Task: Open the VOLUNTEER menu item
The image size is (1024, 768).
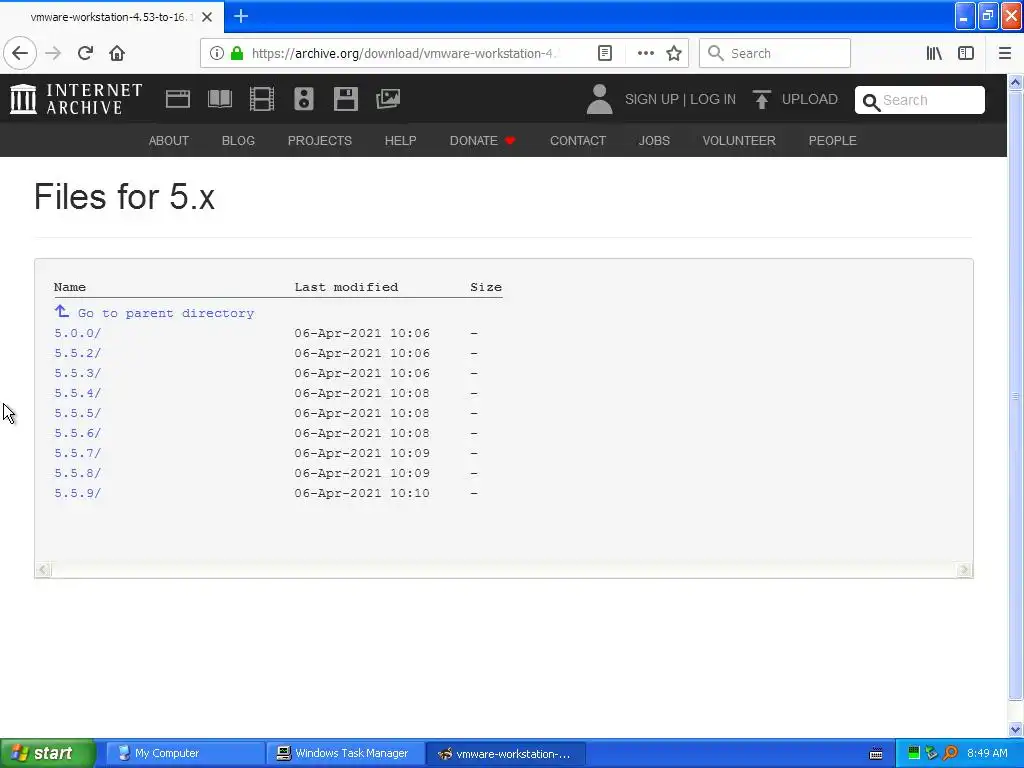Action: (x=739, y=140)
